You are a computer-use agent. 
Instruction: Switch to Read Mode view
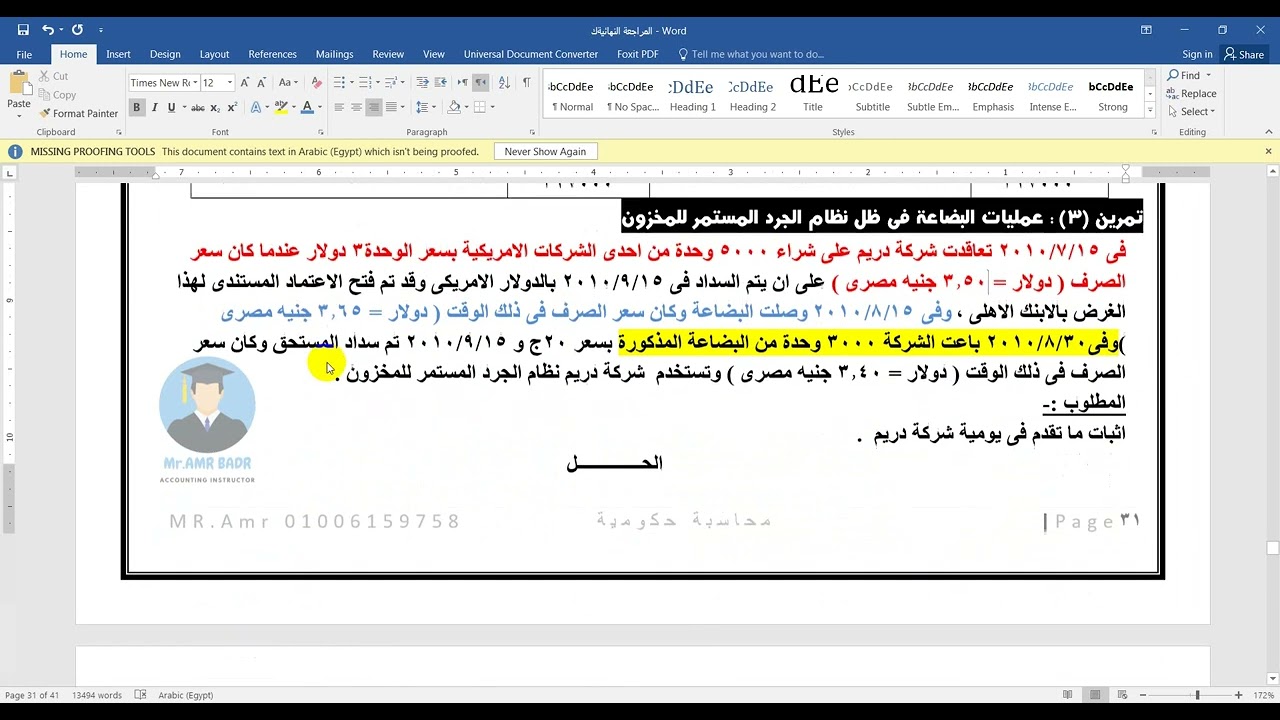point(1068,695)
